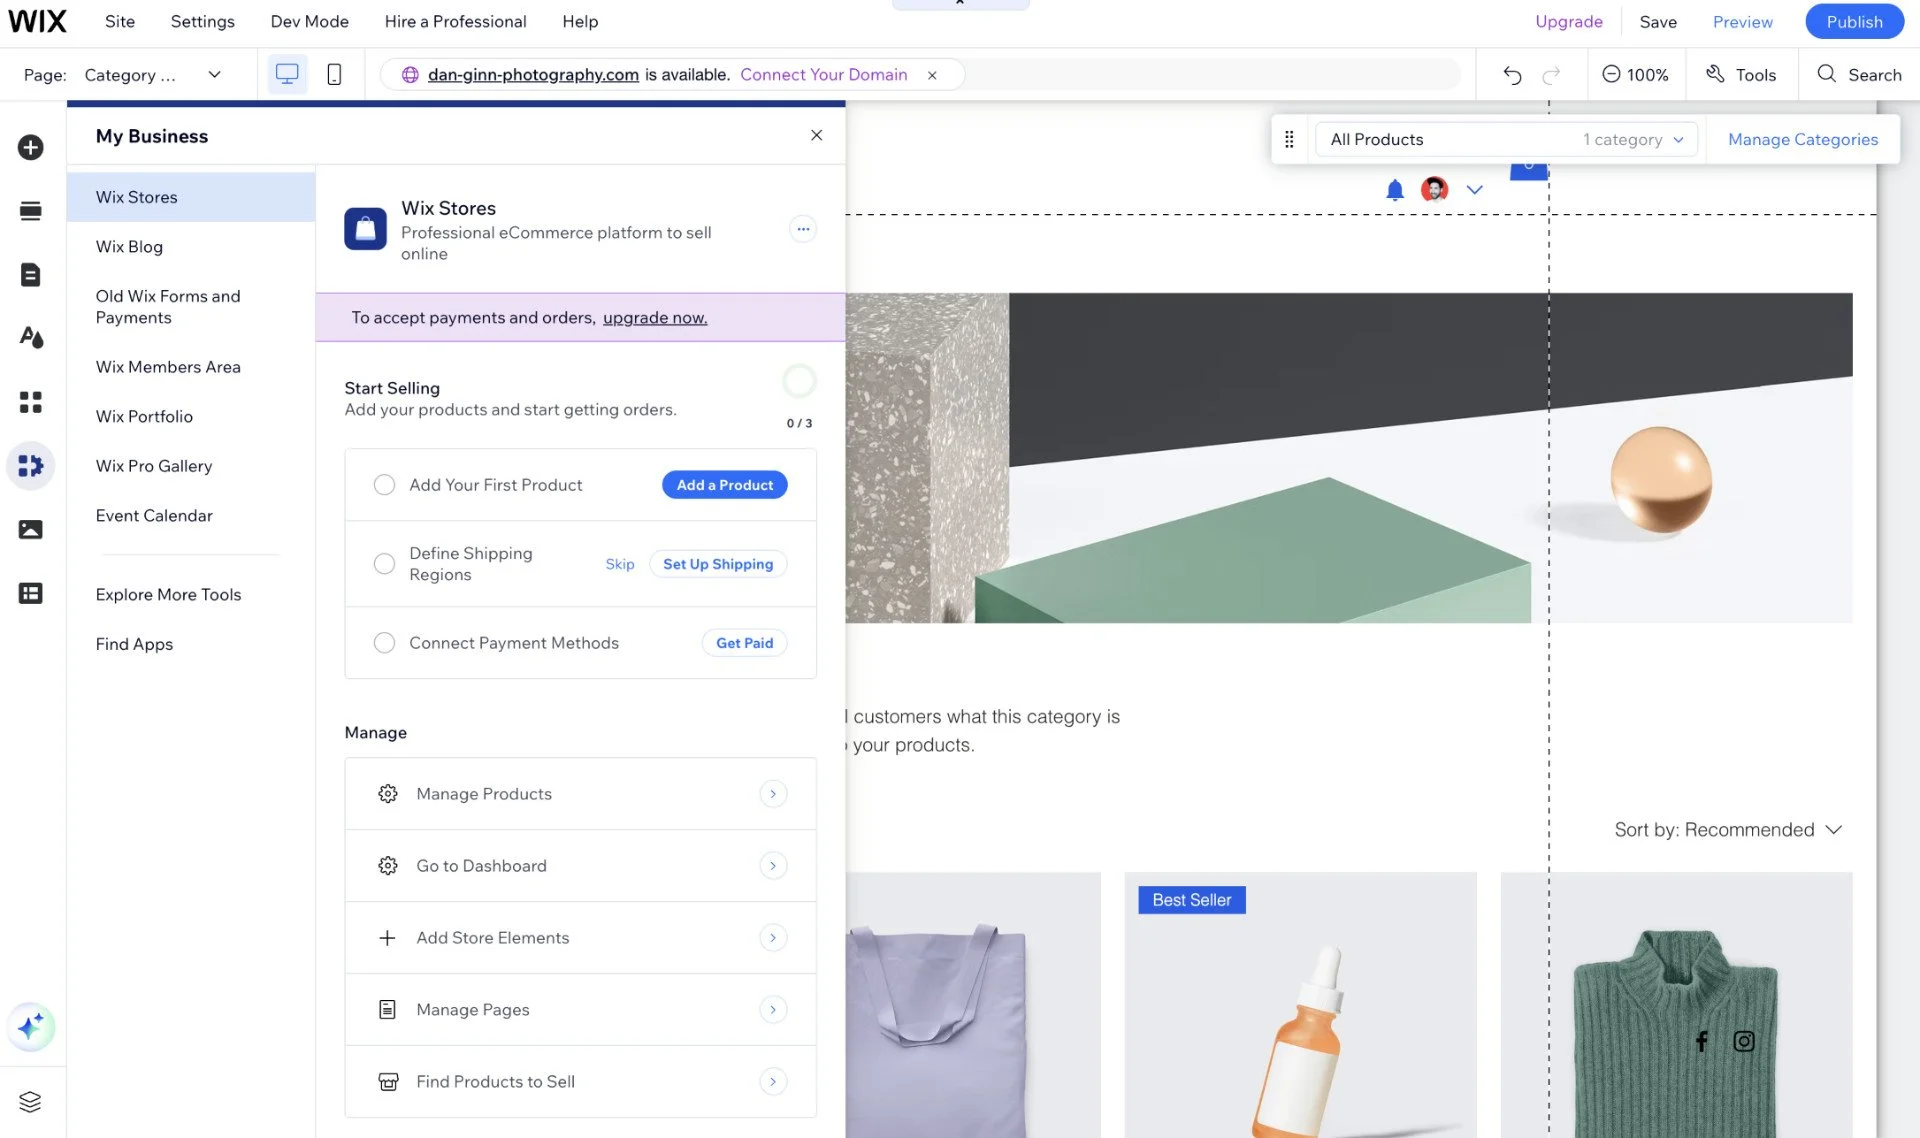
Task: Open the Layers icon at sidebar bottom
Action: point(30,1102)
